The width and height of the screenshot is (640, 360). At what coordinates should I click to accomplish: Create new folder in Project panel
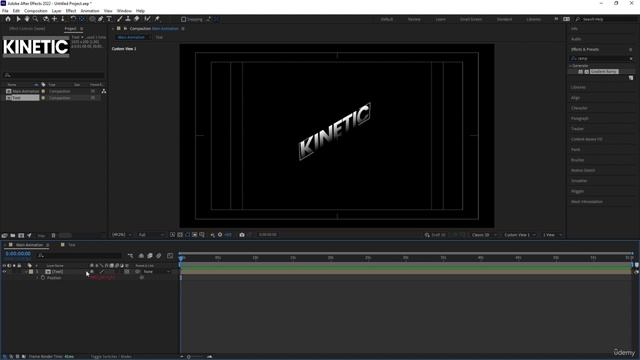point(13,236)
